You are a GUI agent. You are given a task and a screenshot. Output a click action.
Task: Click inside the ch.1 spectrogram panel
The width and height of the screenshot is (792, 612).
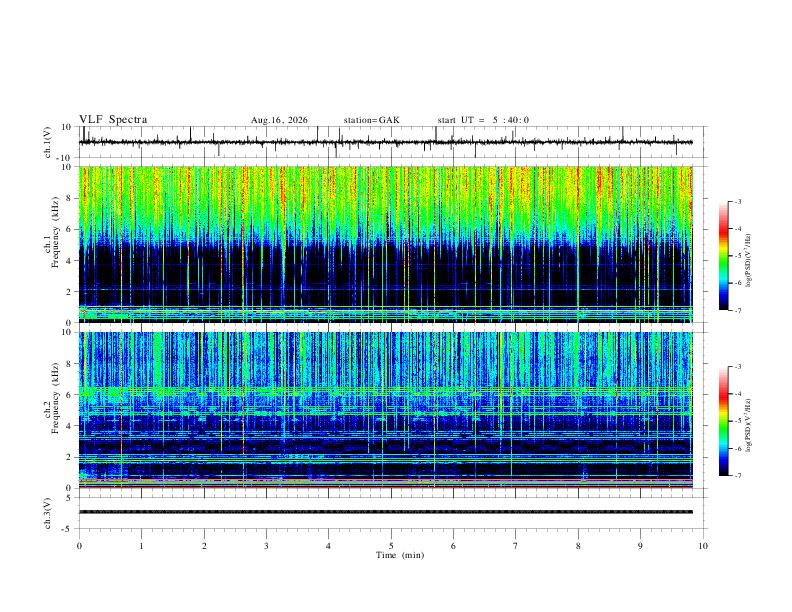(386, 244)
